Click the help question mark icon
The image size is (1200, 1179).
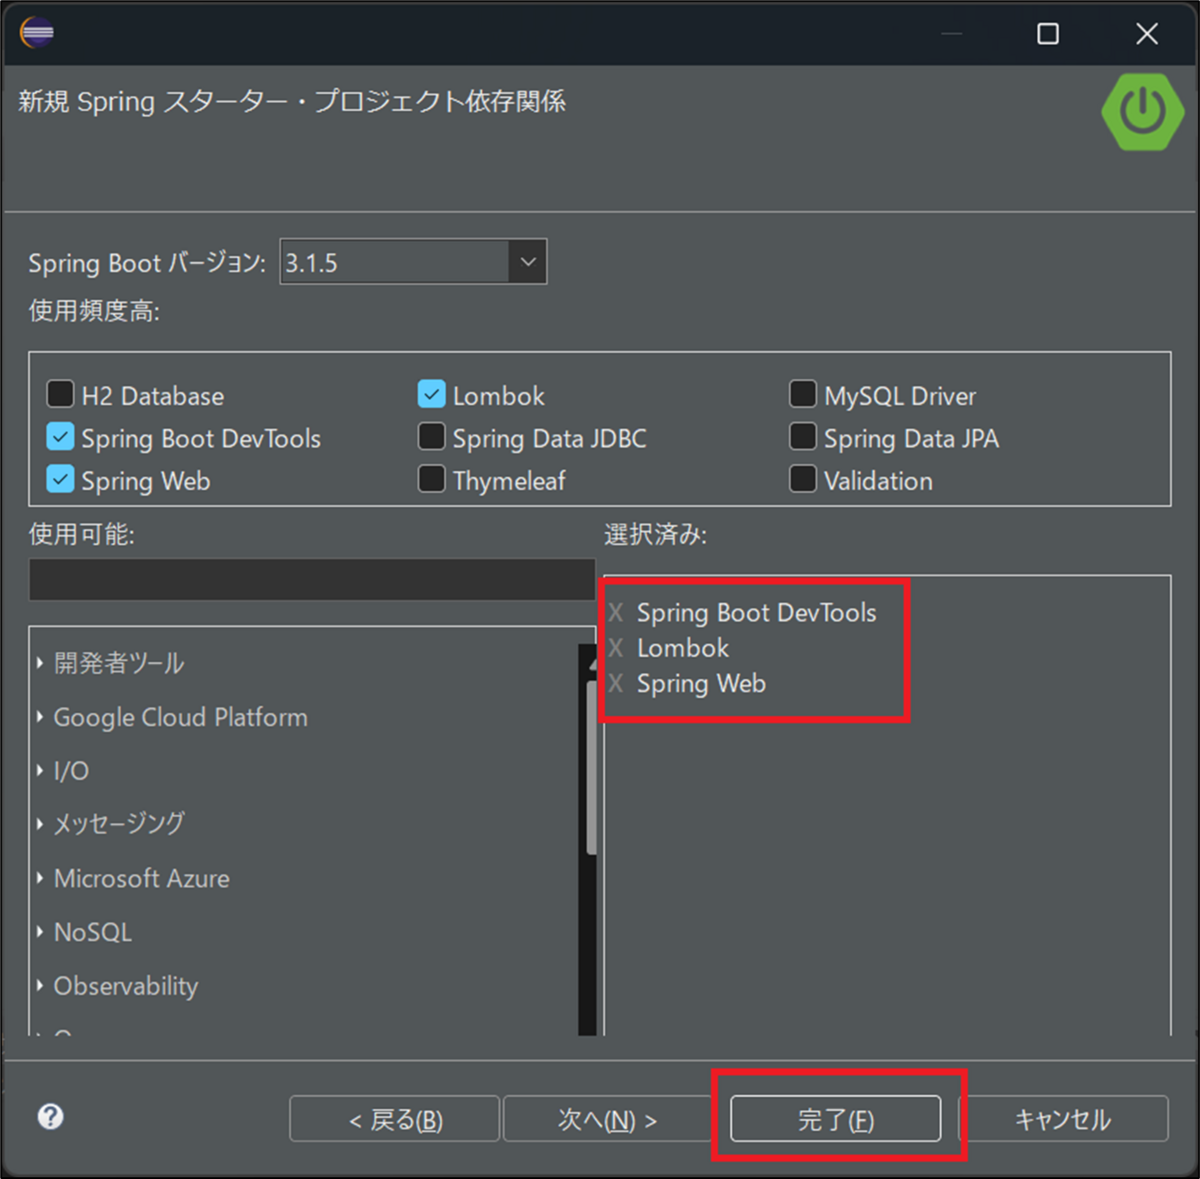pos(50,1116)
